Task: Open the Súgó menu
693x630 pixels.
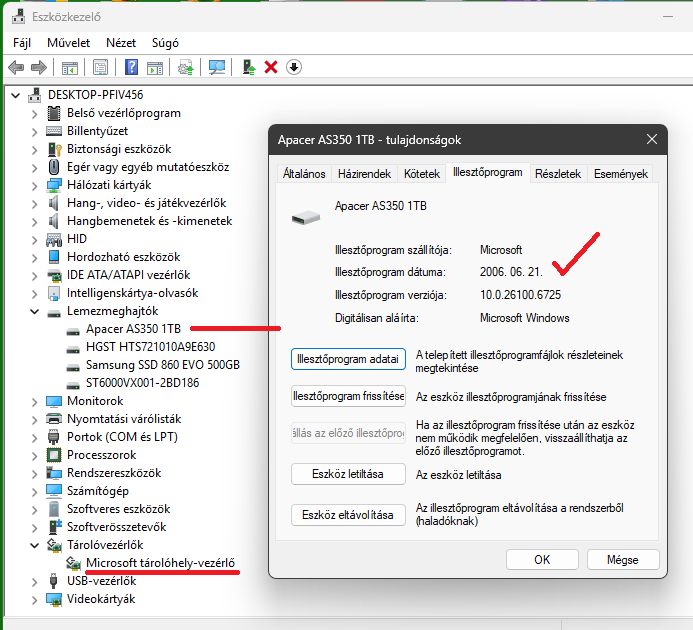Action: pyautogui.click(x=165, y=43)
